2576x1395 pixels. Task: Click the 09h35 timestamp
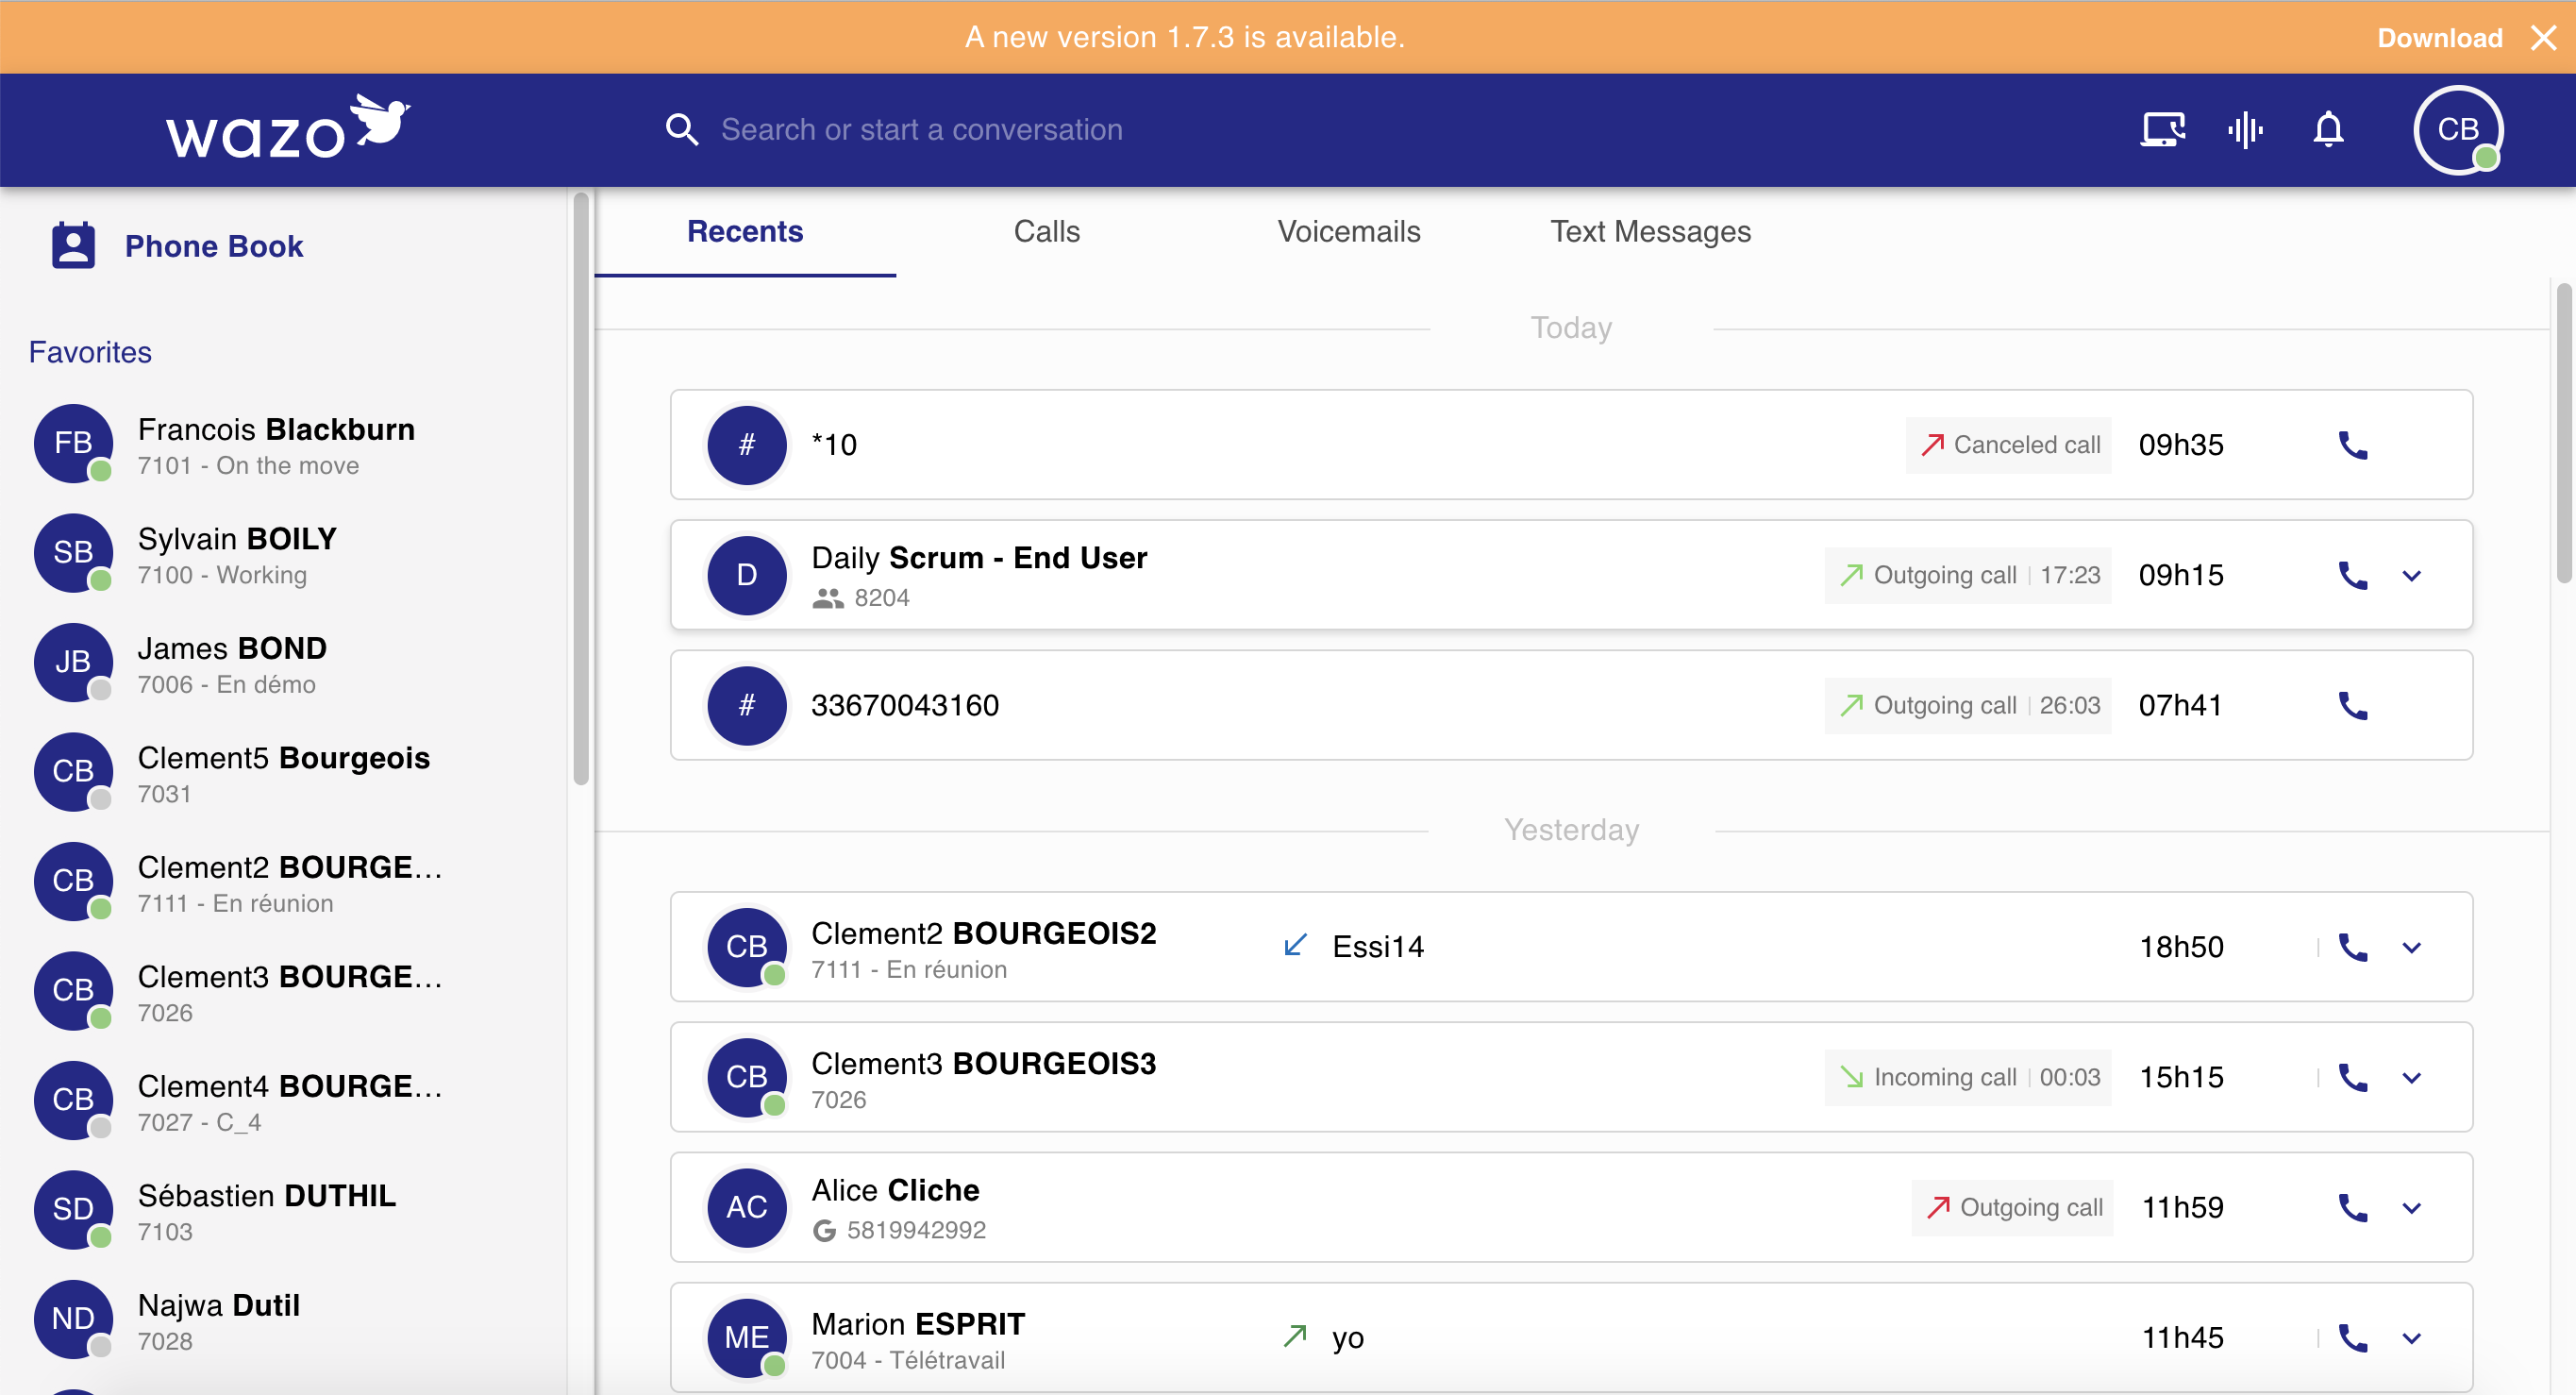(x=2181, y=445)
